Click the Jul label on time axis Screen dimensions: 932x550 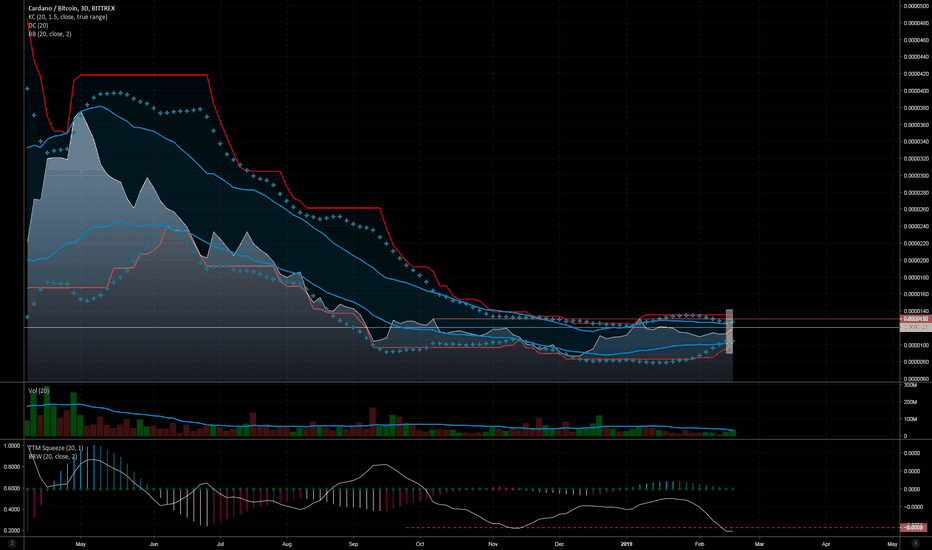(220, 544)
